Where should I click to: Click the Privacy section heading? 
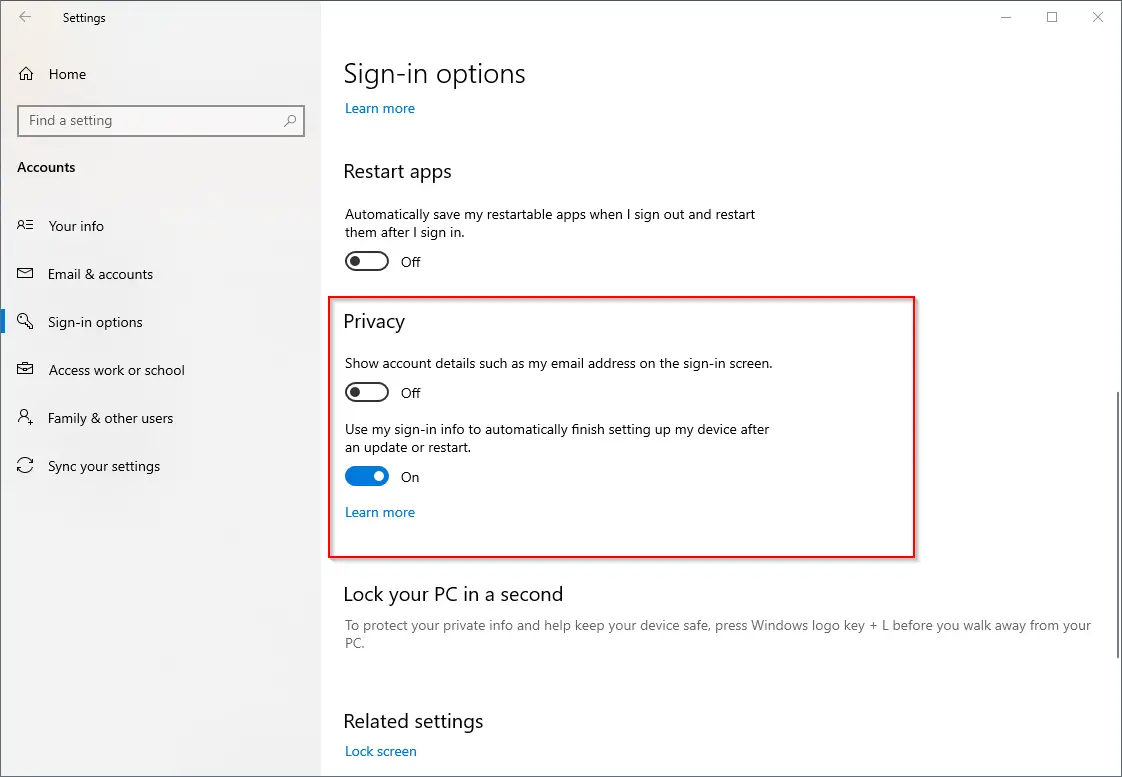[374, 322]
